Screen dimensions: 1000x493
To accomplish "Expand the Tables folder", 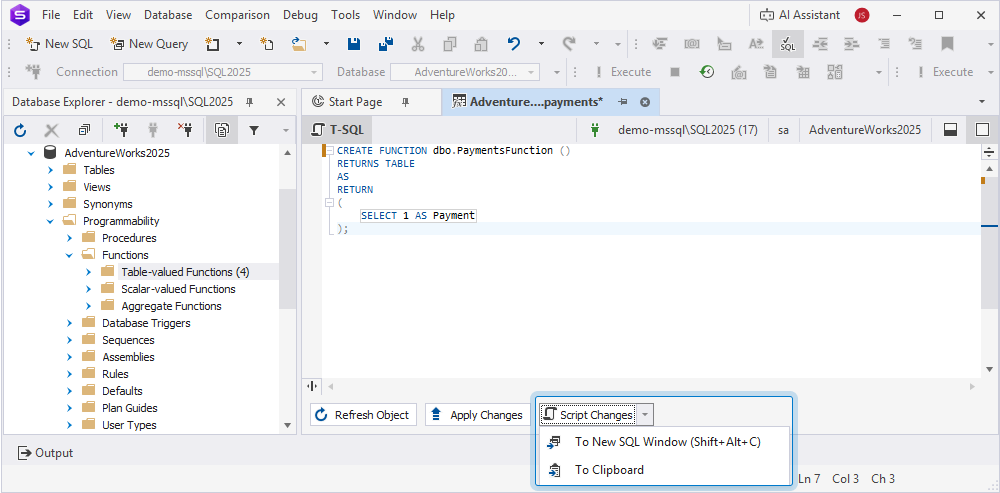I will [x=50, y=170].
